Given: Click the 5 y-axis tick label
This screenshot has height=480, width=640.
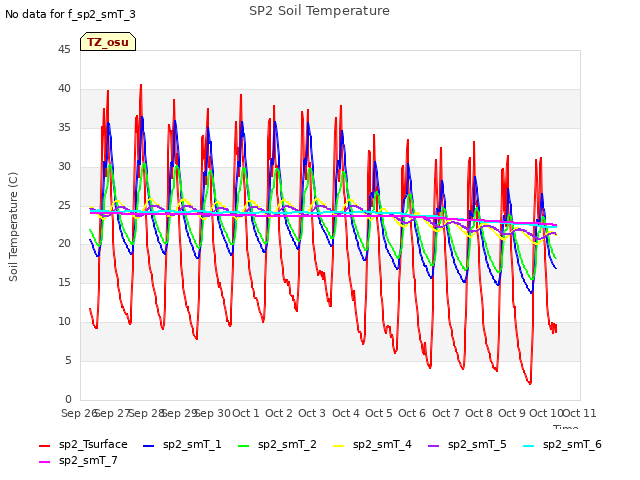Looking at the screenshot, I should tap(68, 361).
